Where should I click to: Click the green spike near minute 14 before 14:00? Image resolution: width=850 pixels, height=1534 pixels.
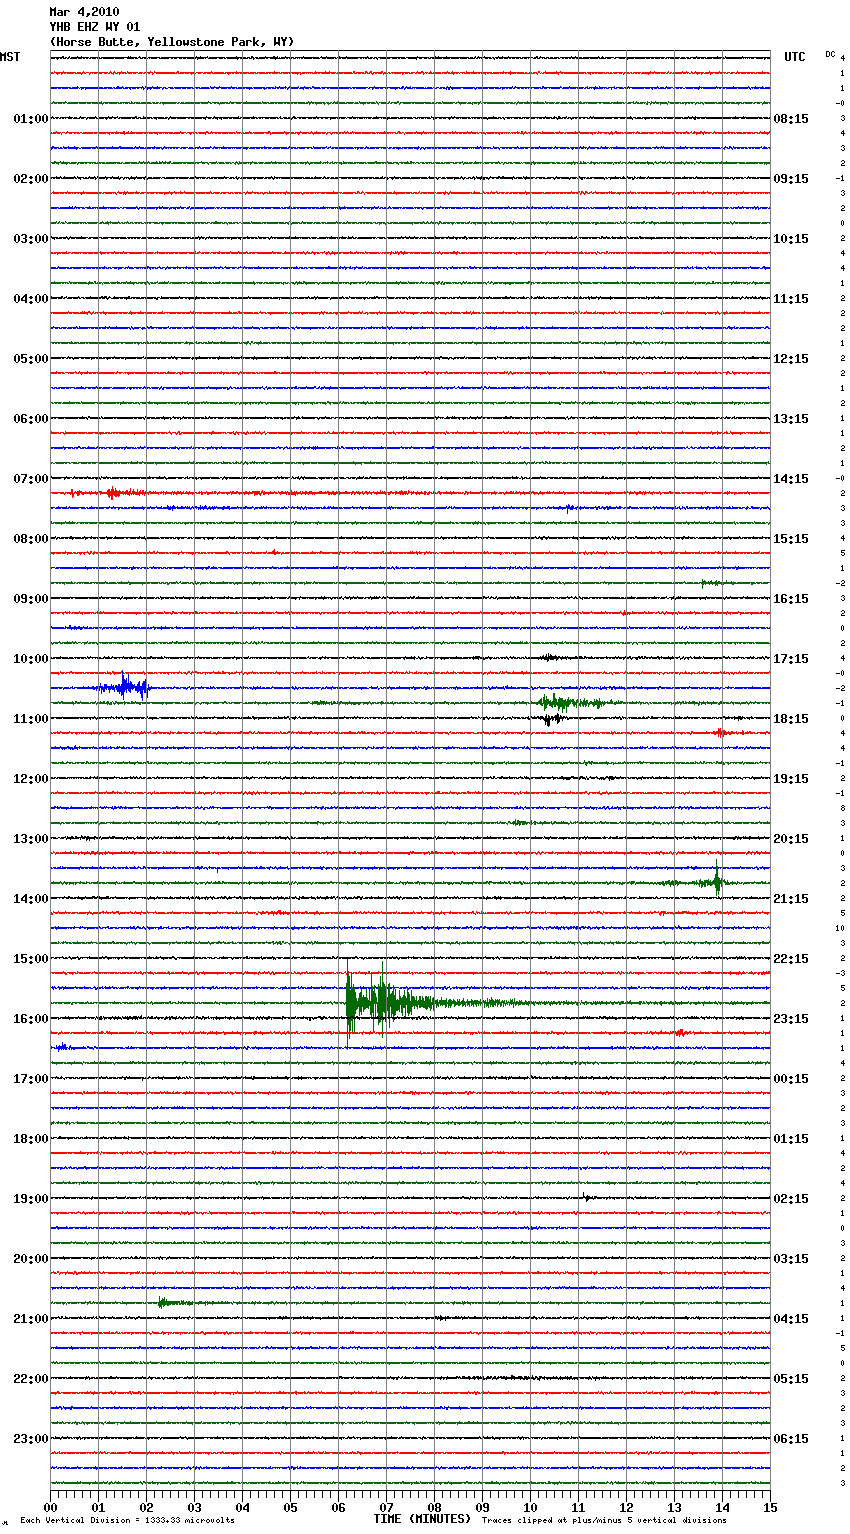[716, 881]
